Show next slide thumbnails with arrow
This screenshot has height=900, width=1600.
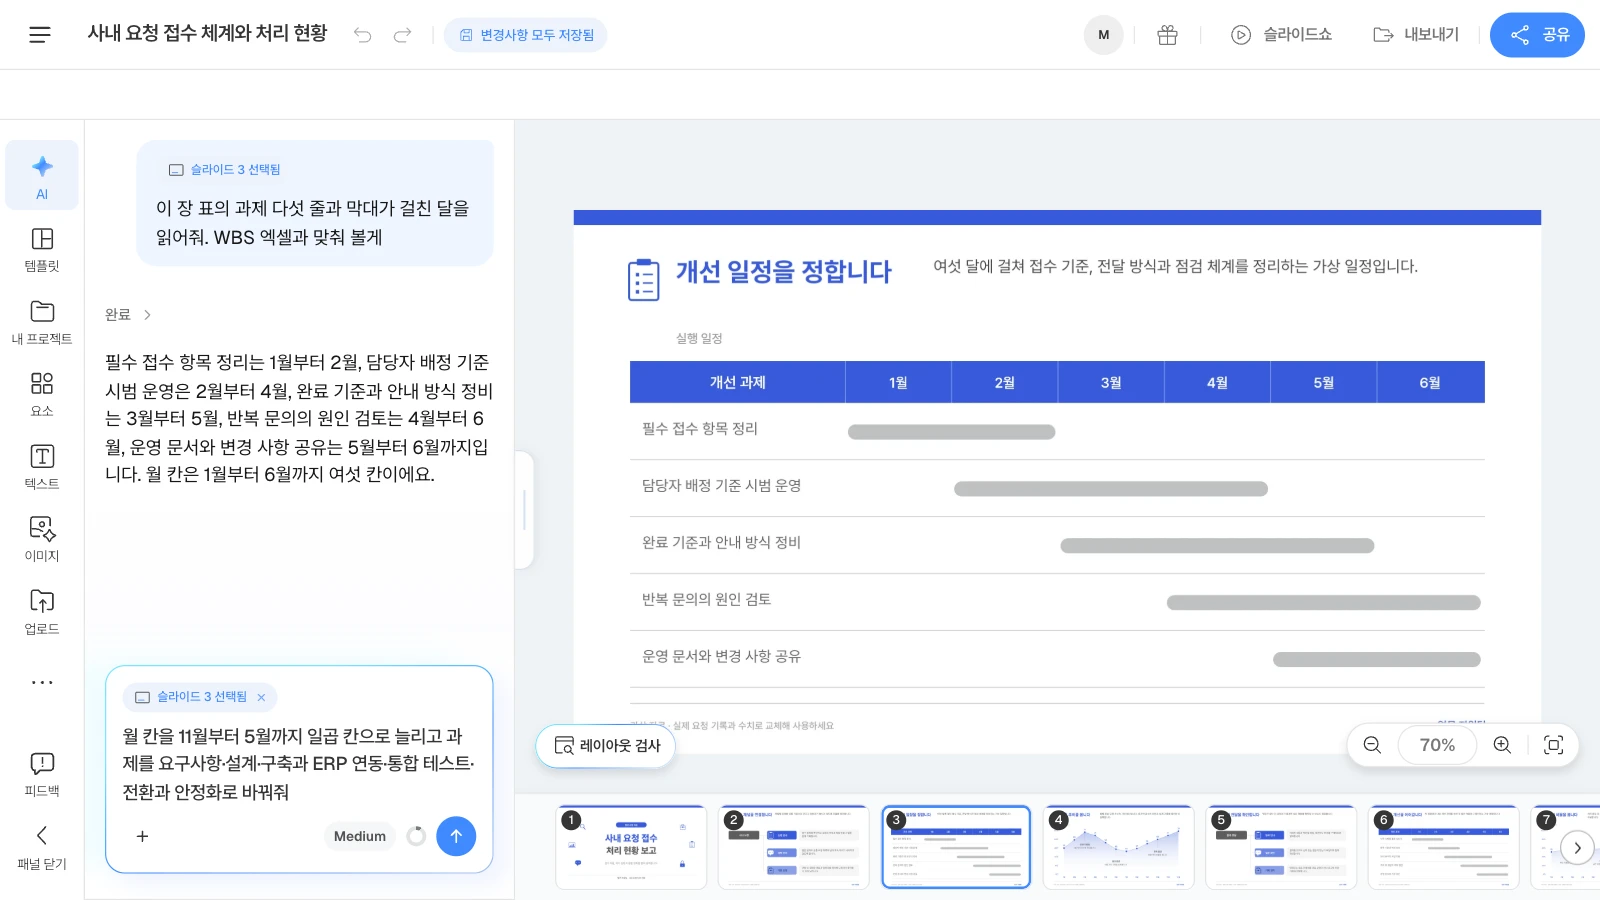coord(1577,847)
